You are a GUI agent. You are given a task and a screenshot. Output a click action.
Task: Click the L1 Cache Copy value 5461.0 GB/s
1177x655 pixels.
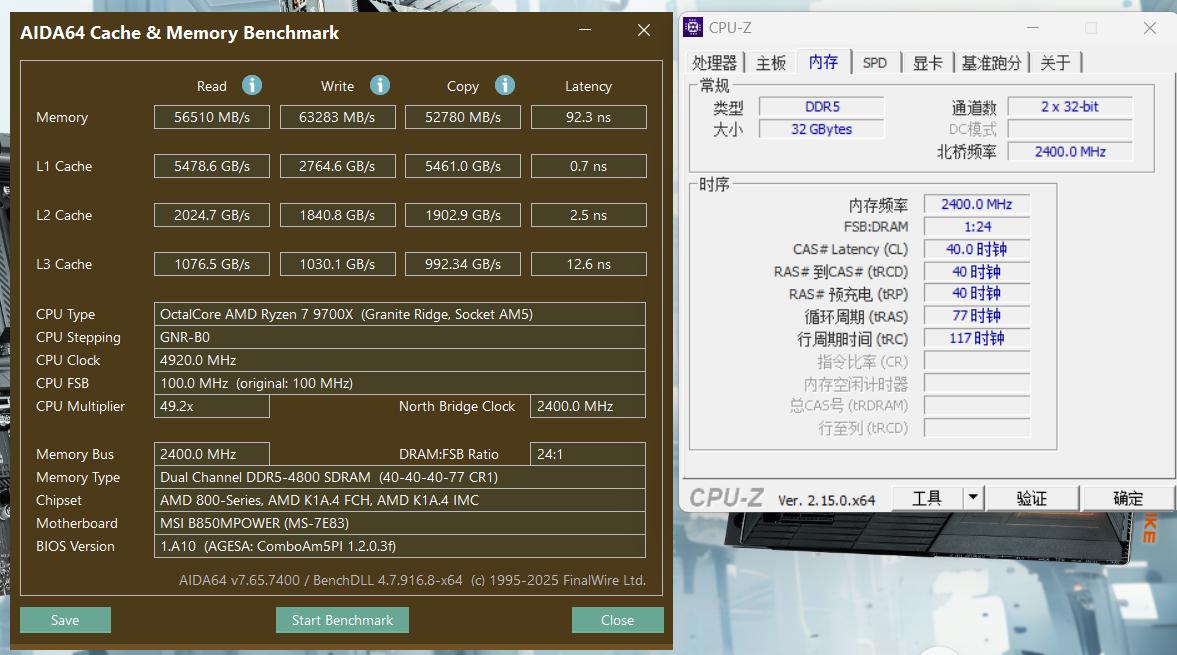[x=462, y=166]
